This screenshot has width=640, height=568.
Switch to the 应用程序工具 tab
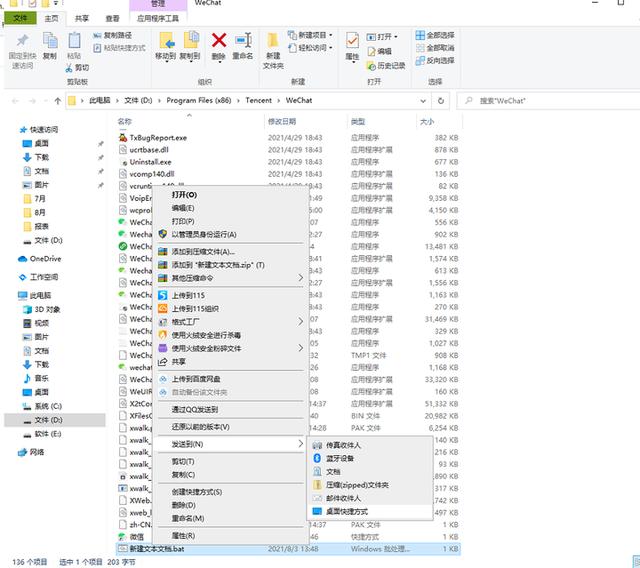pos(158,18)
